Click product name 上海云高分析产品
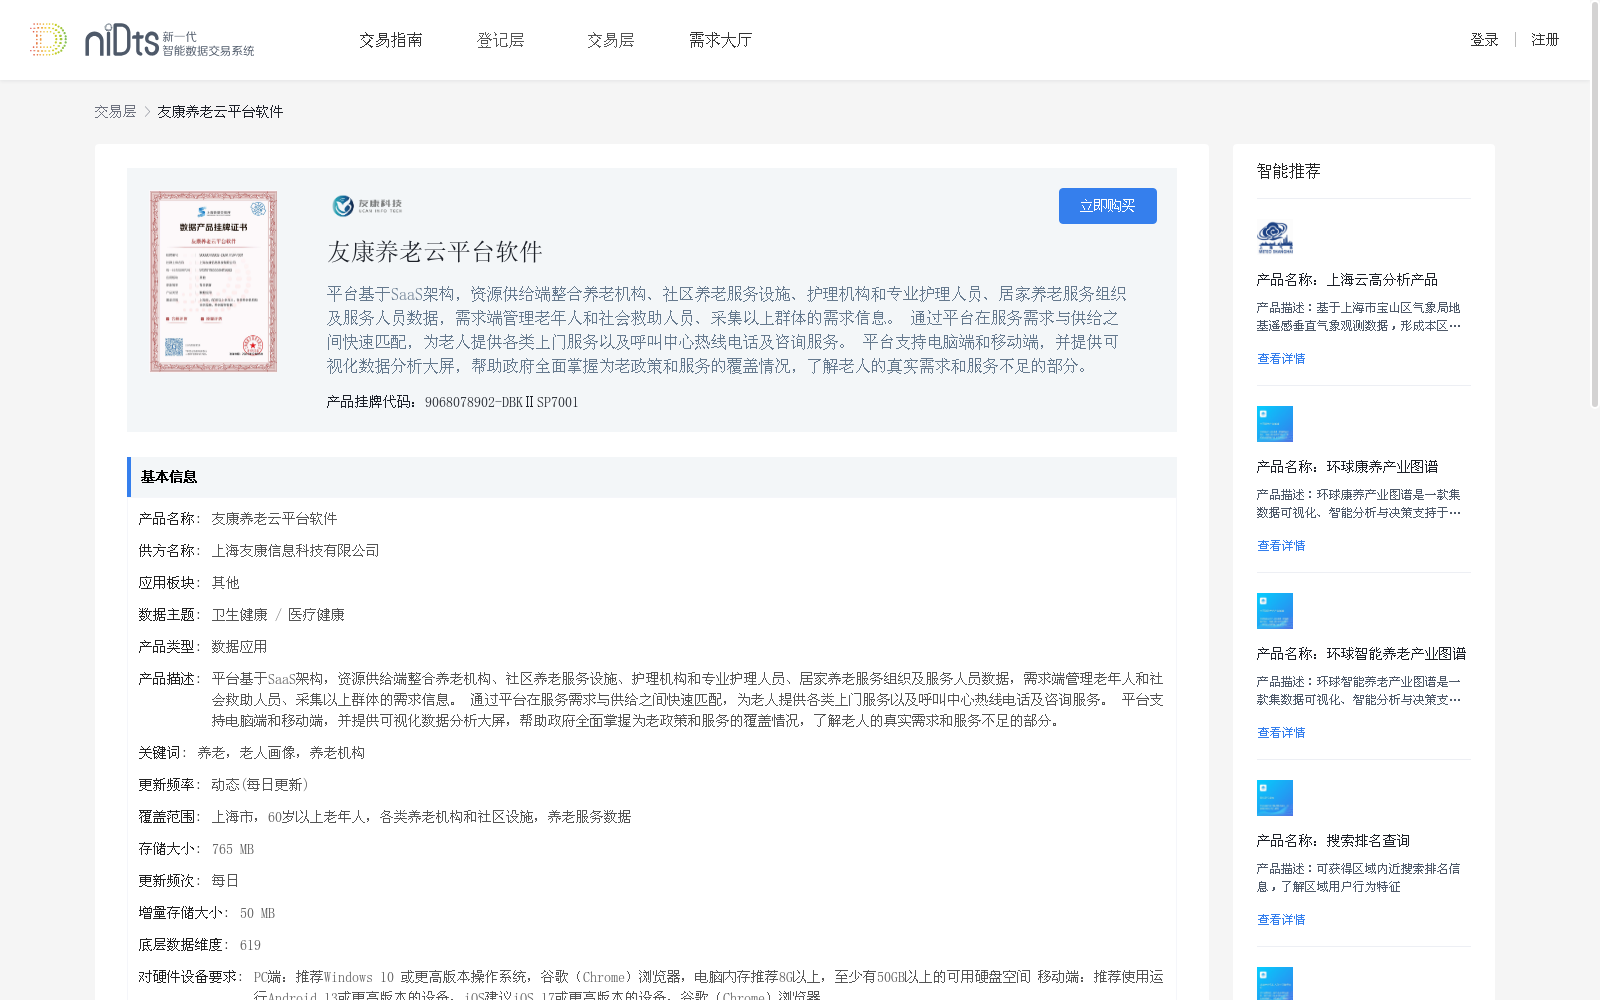The width and height of the screenshot is (1600, 1000). click(1382, 280)
